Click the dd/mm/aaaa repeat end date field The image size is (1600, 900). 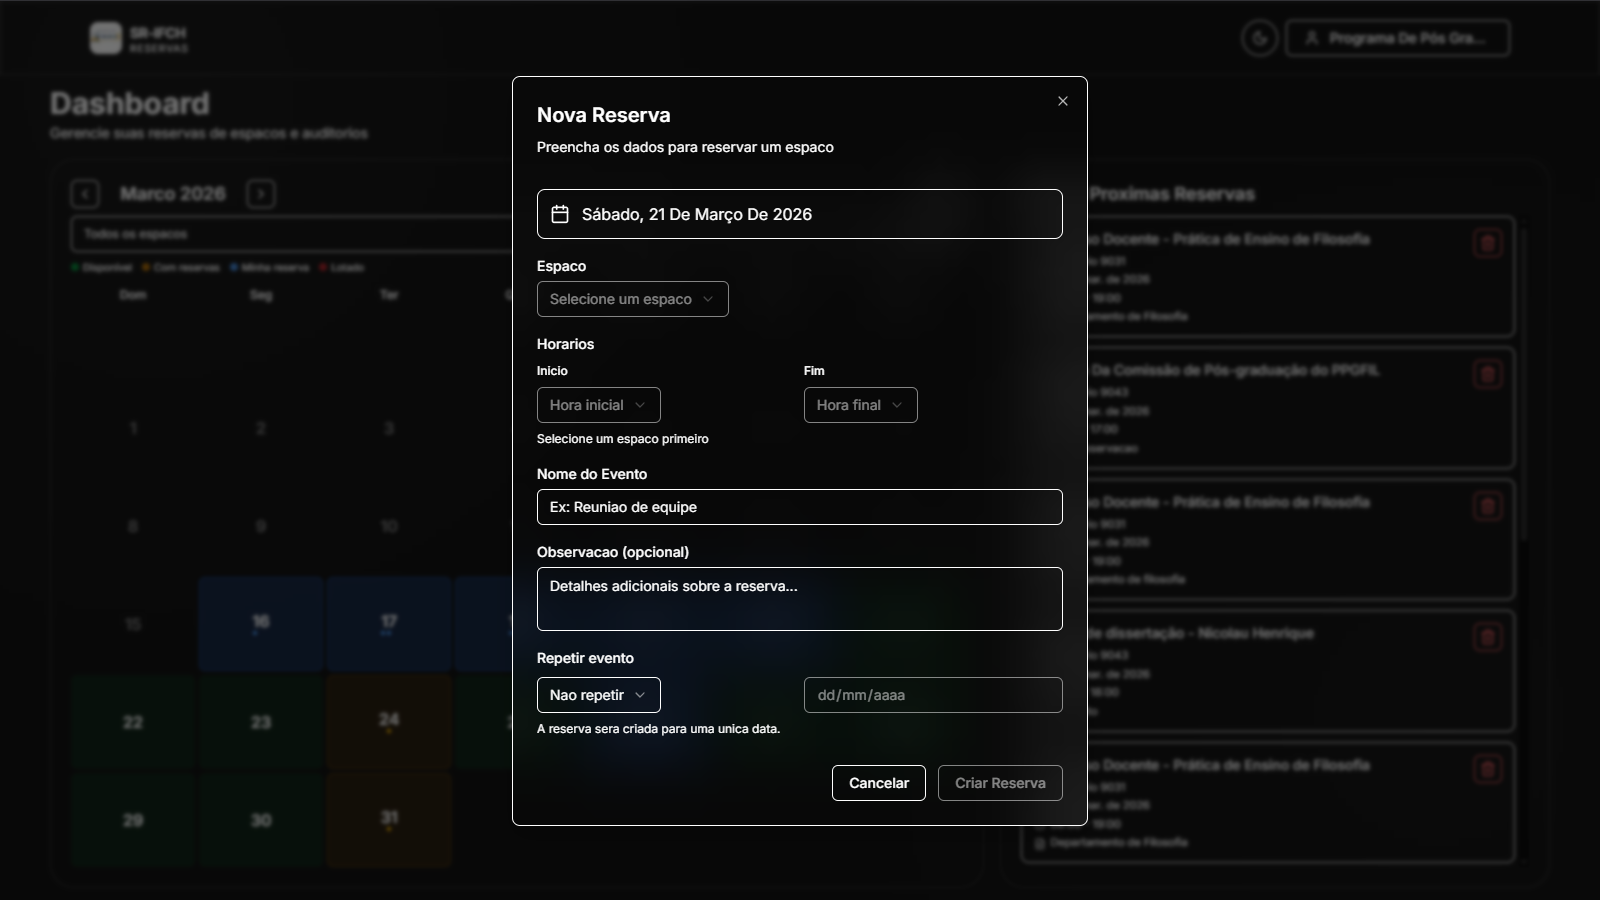pyautogui.click(x=932, y=695)
